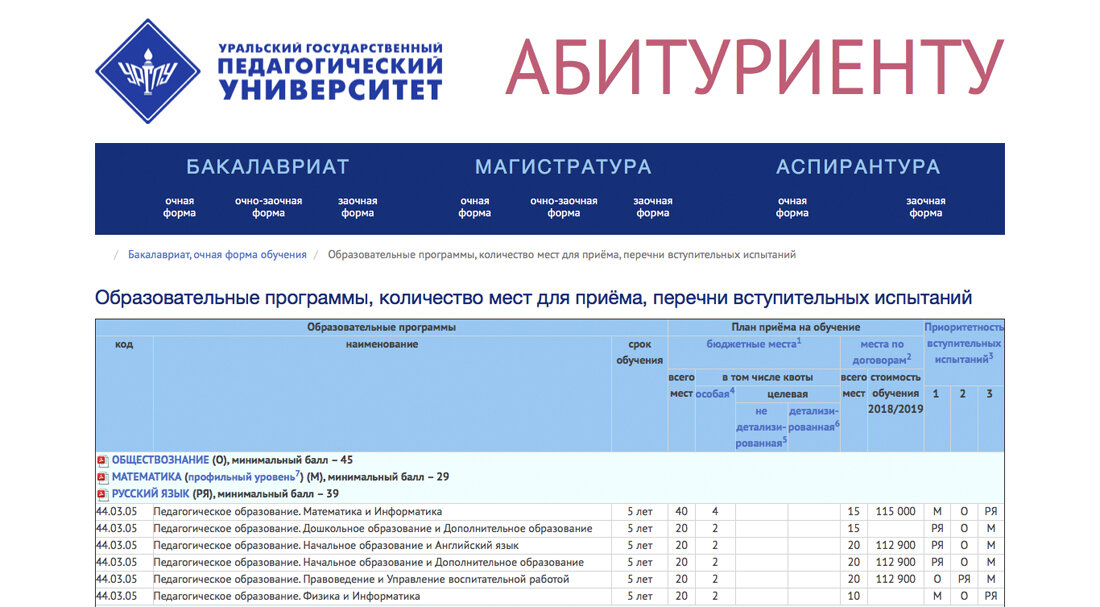Select заочная форма under АСПИРАНТУРА

coord(925,205)
